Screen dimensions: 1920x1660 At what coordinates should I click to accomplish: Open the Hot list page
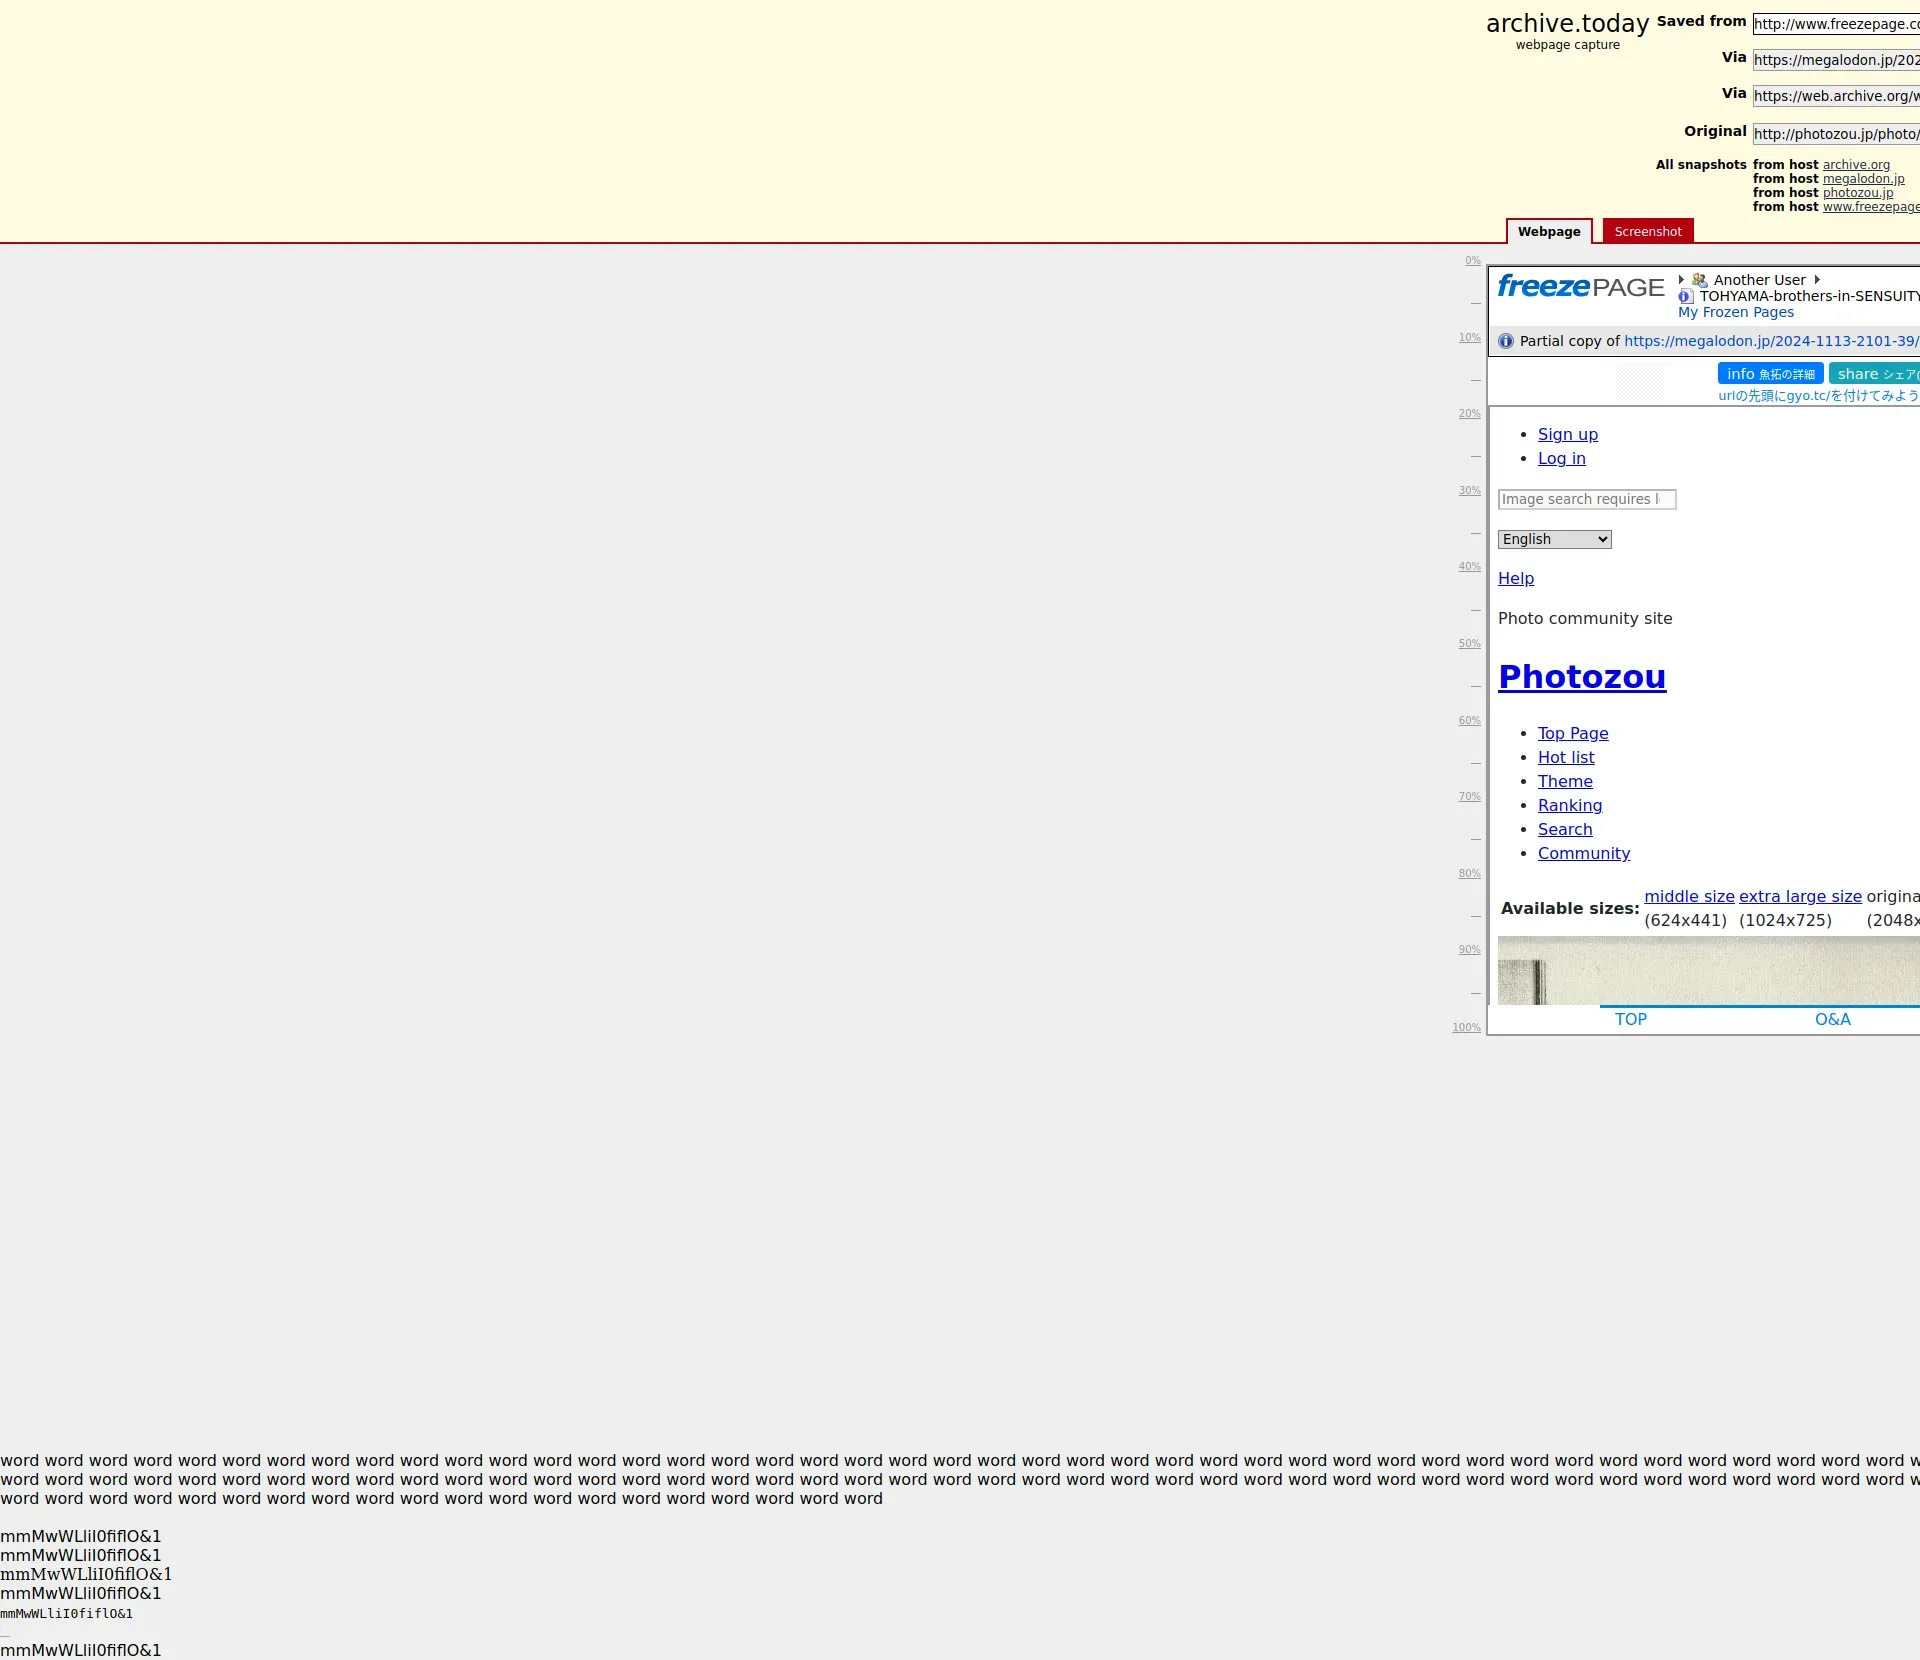point(1566,757)
